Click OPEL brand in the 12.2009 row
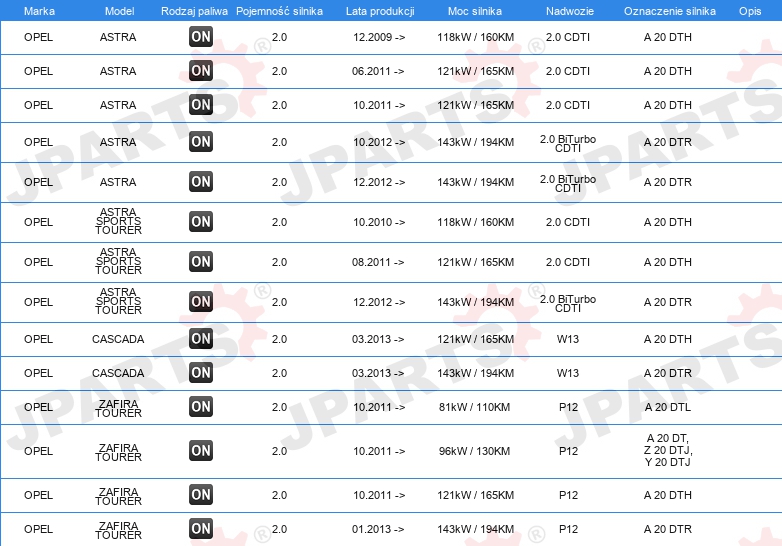Screen dimensions: 782x546 coord(38,37)
